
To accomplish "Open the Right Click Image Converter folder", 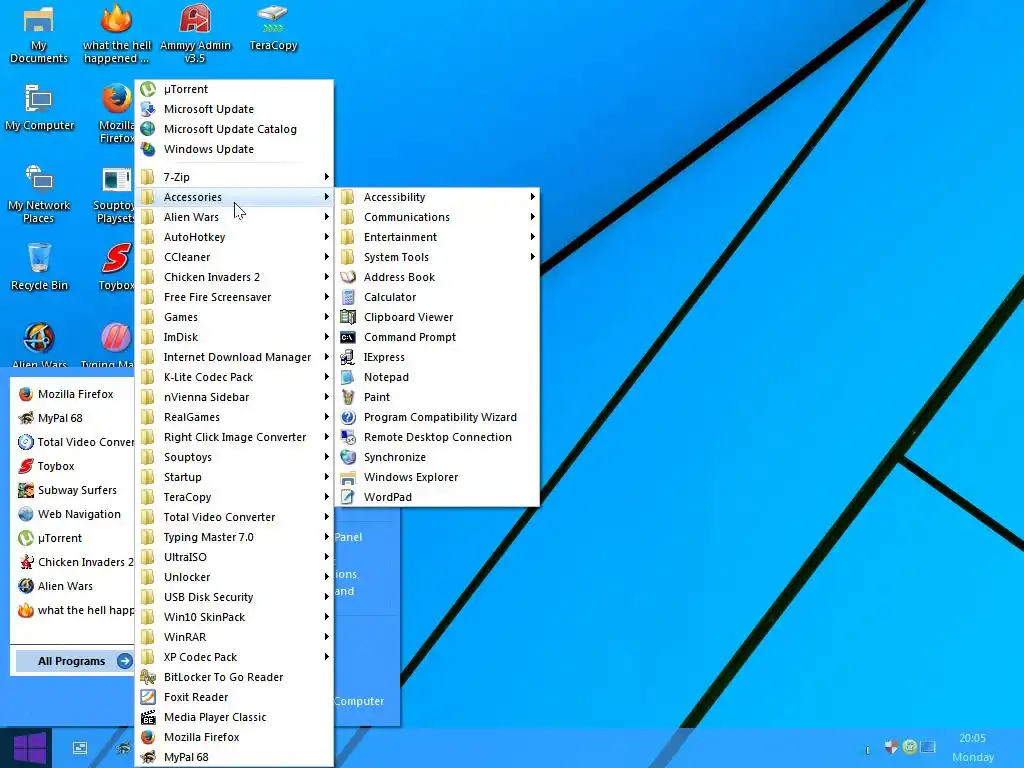I will pyautogui.click(x=234, y=437).
